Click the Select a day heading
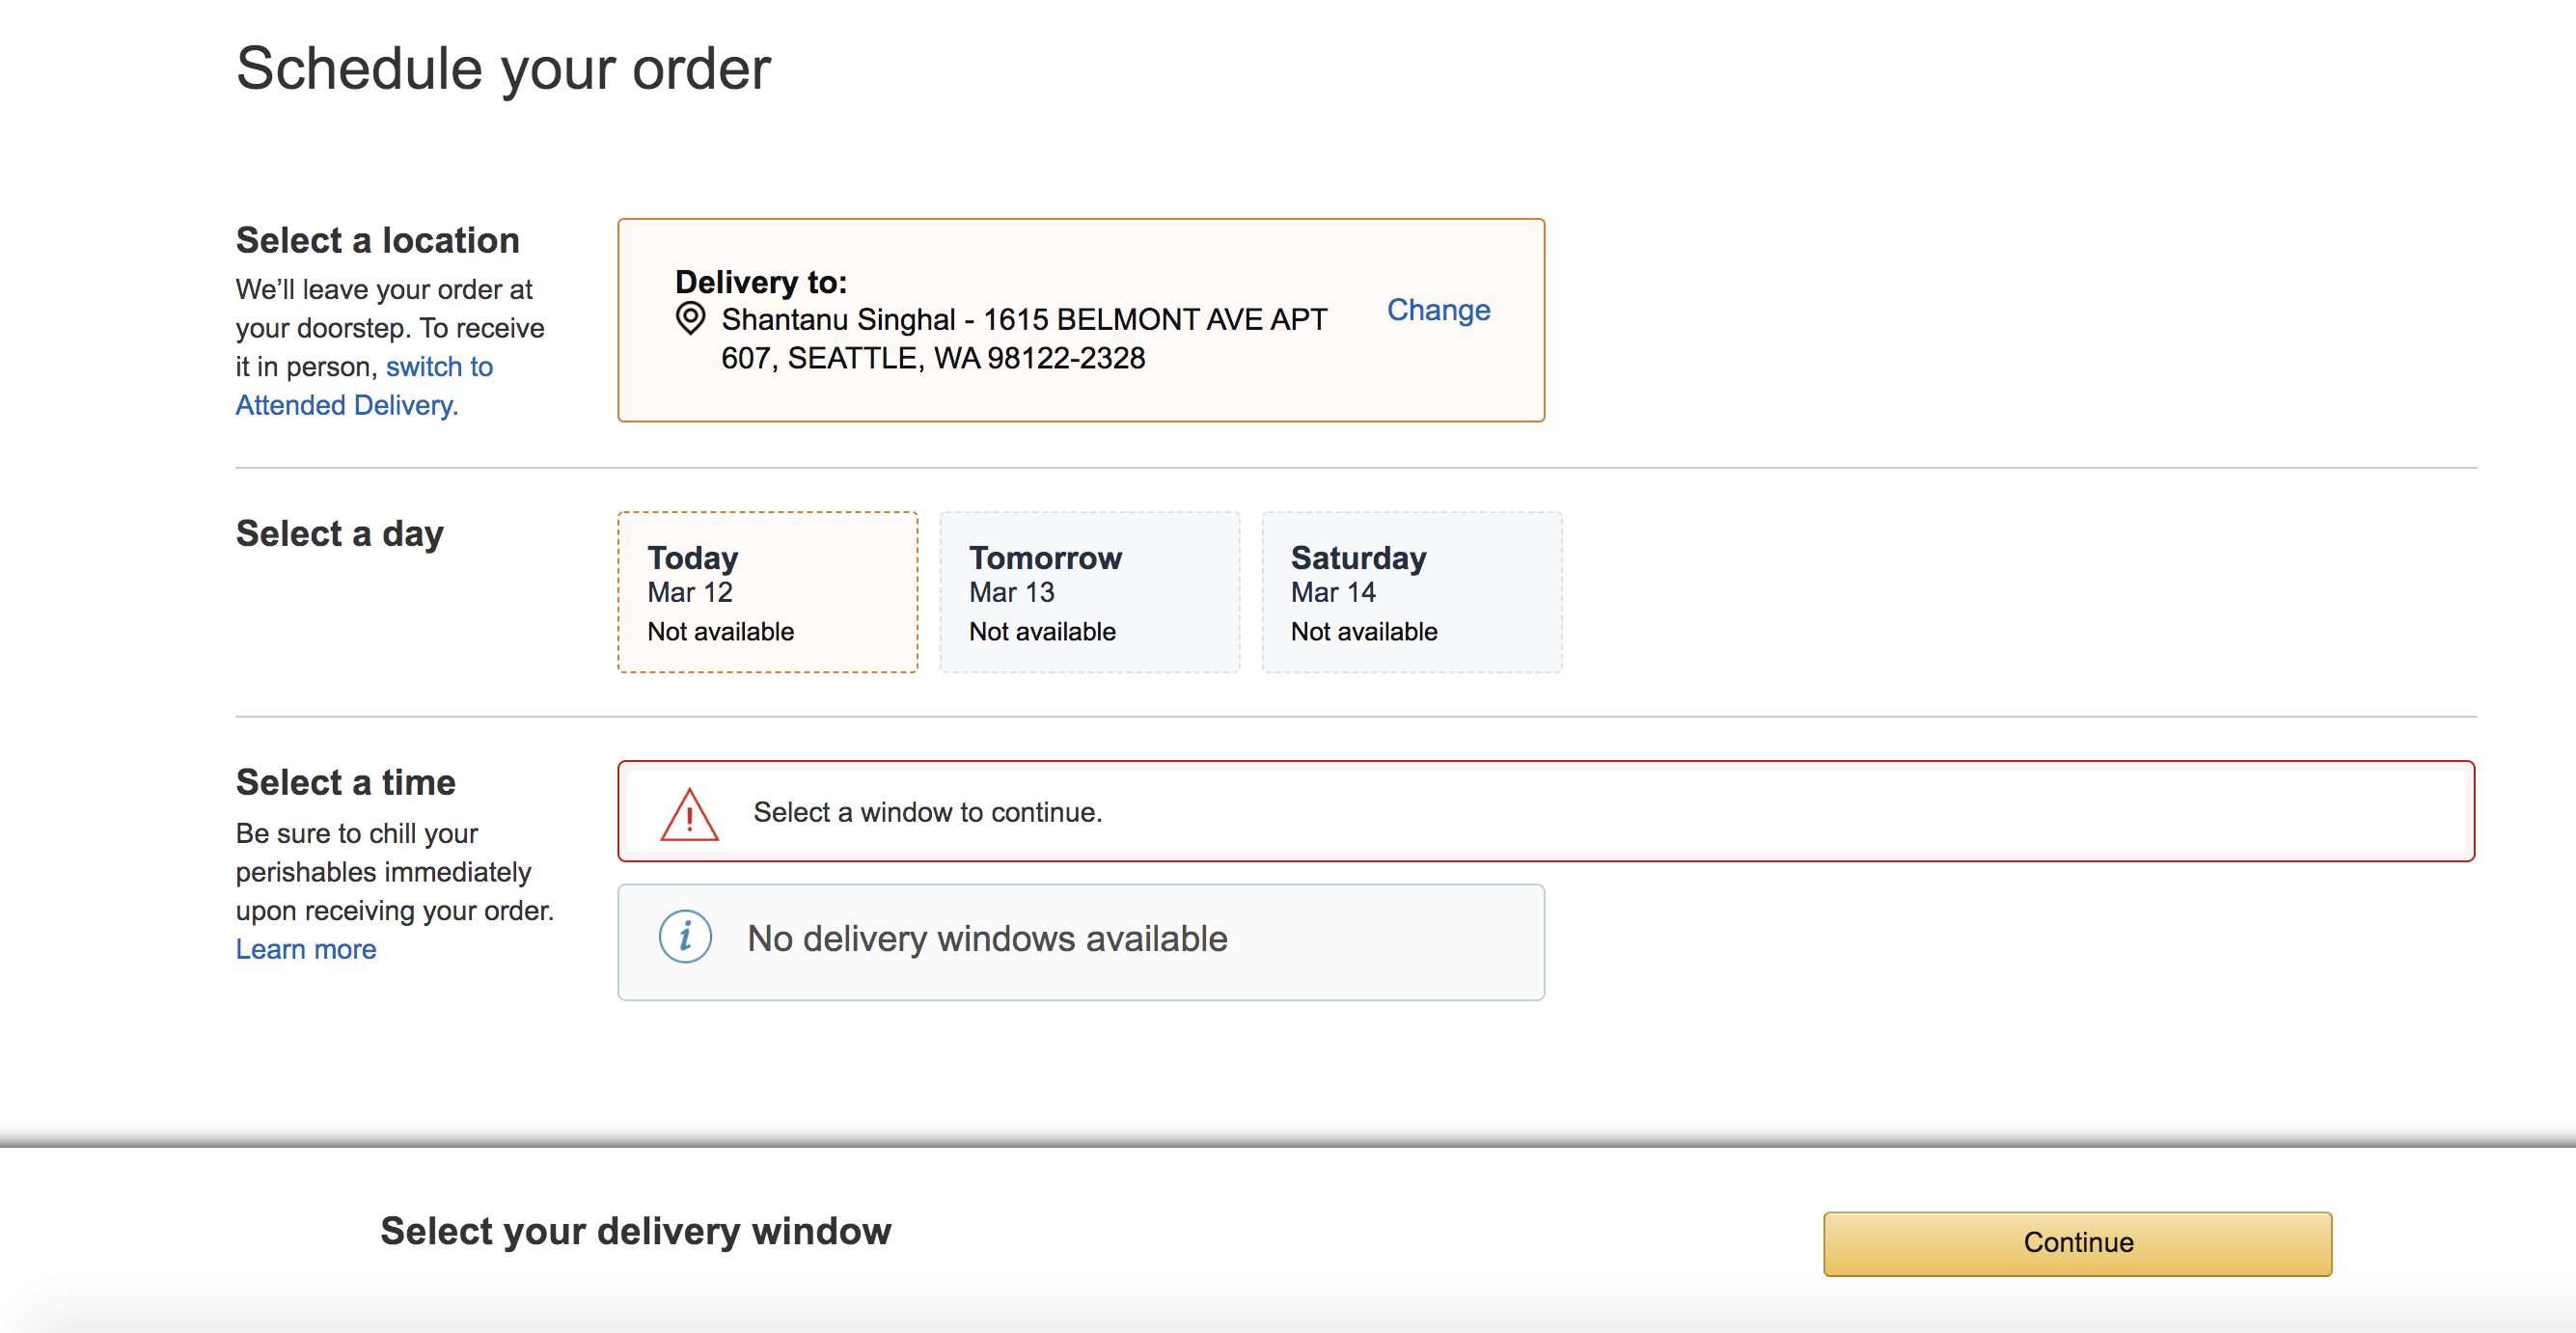Image resolution: width=2576 pixels, height=1333 pixels. [339, 534]
